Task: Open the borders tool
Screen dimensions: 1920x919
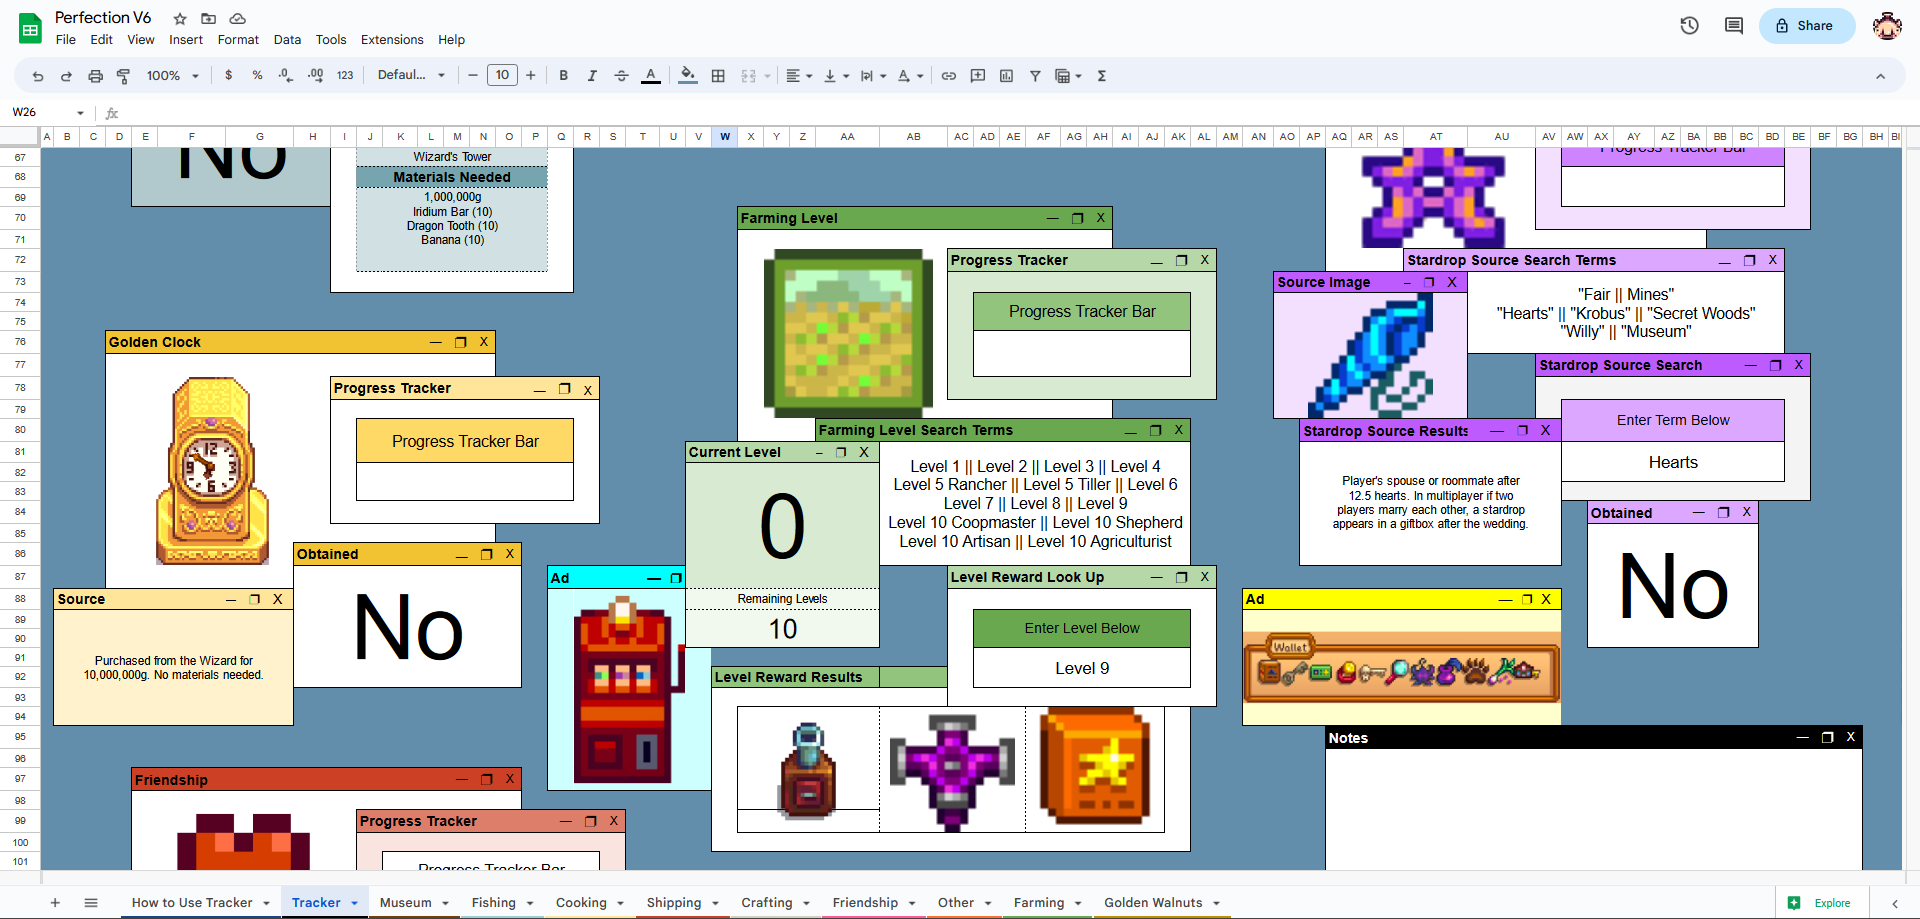Action: (x=718, y=76)
